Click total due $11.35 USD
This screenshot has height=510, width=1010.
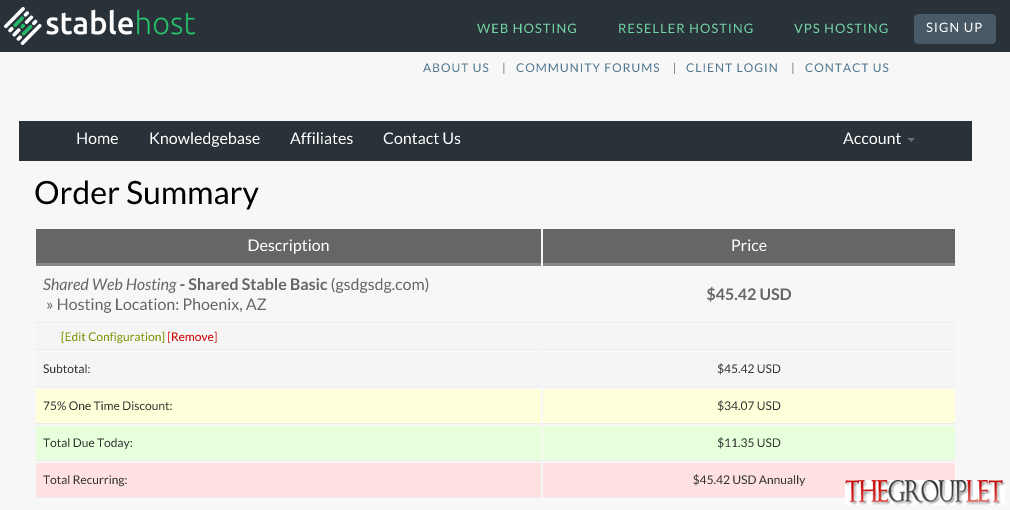click(x=748, y=443)
